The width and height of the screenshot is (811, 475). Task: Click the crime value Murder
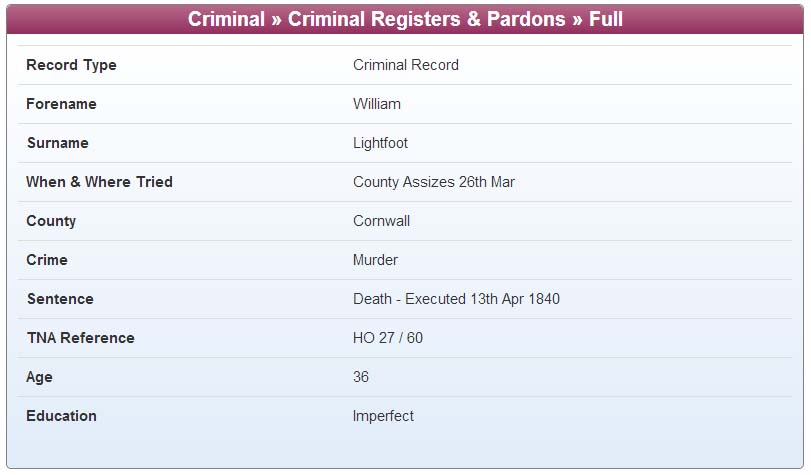pos(376,260)
